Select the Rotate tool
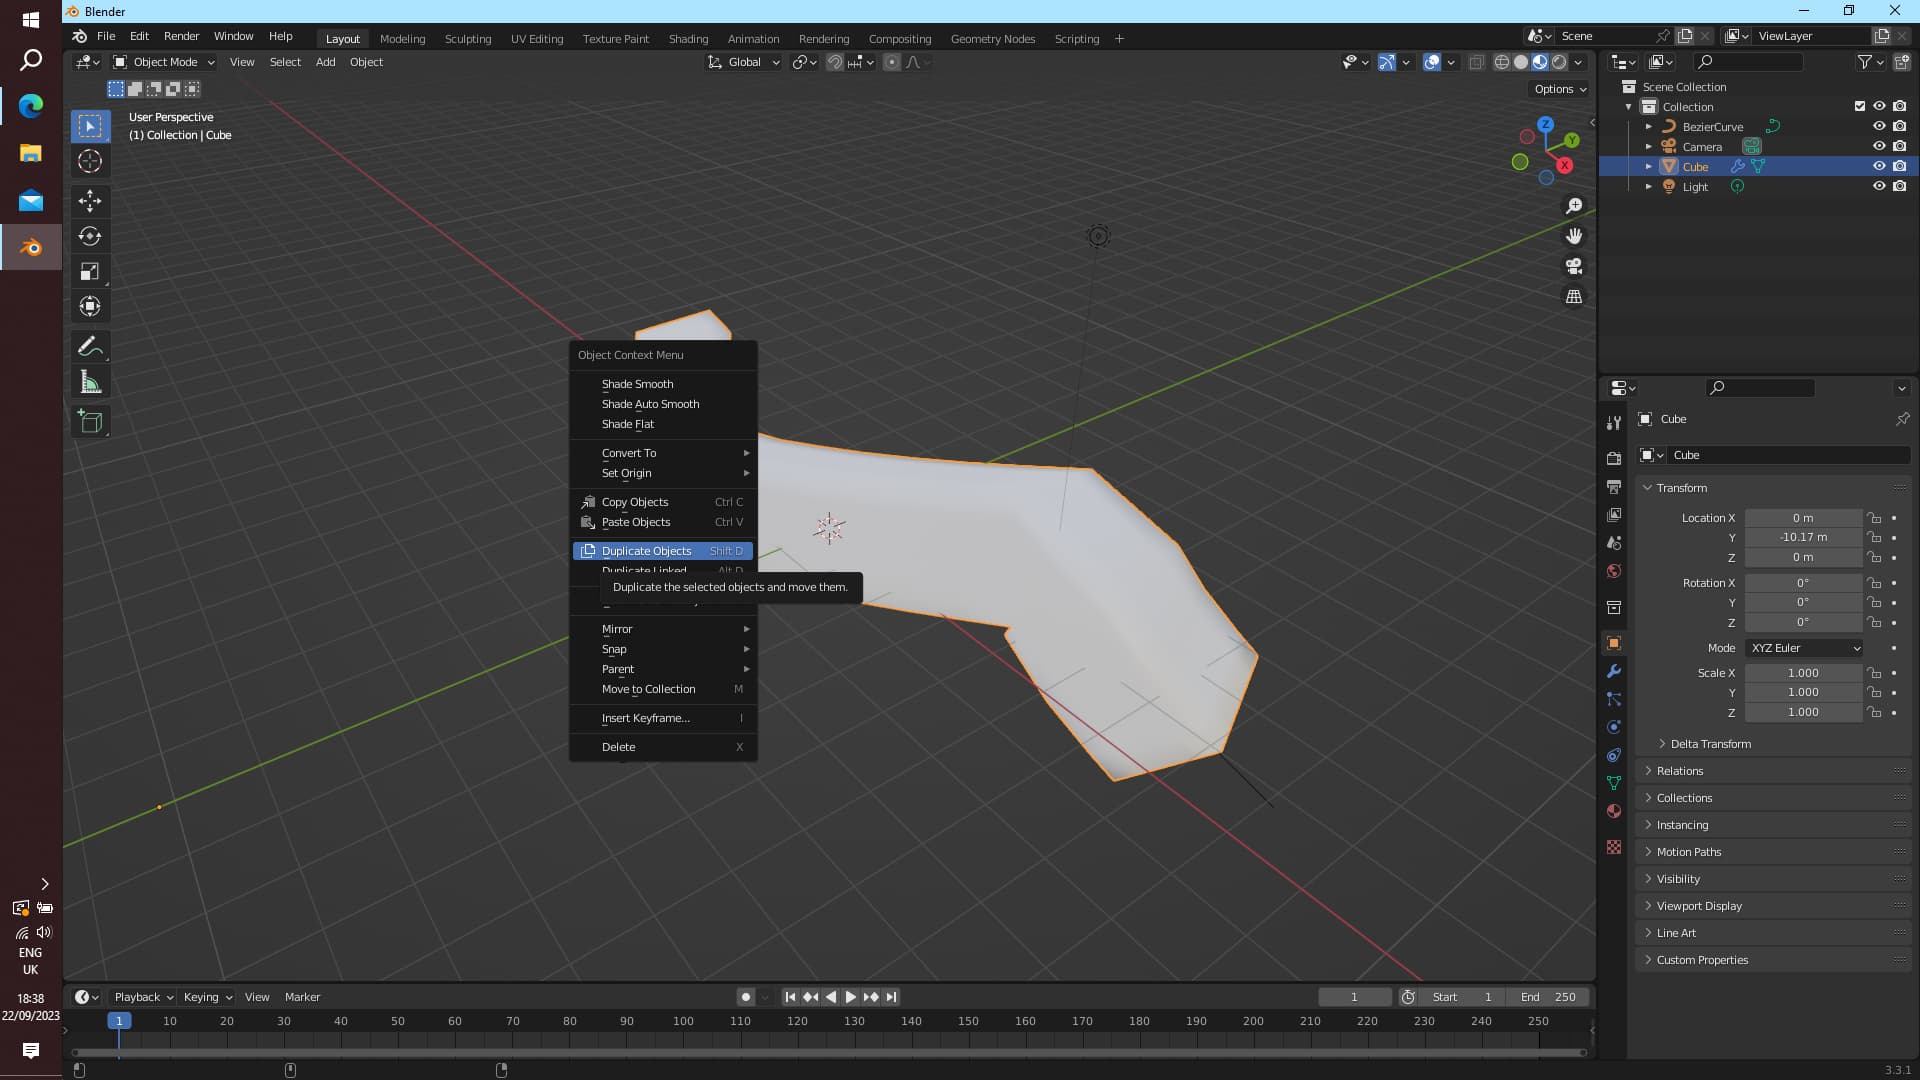Image resolution: width=1920 pixels, height=1080 pixels. (90, 236)
